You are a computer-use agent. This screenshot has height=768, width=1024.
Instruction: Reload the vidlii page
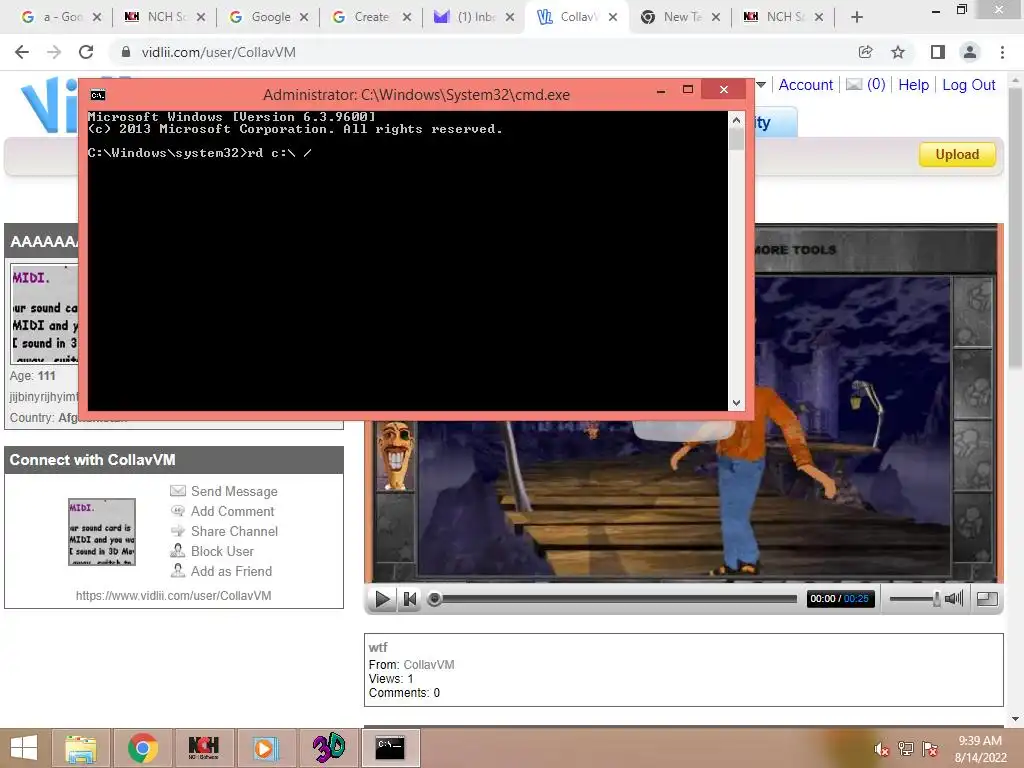[x=86, y=52]
